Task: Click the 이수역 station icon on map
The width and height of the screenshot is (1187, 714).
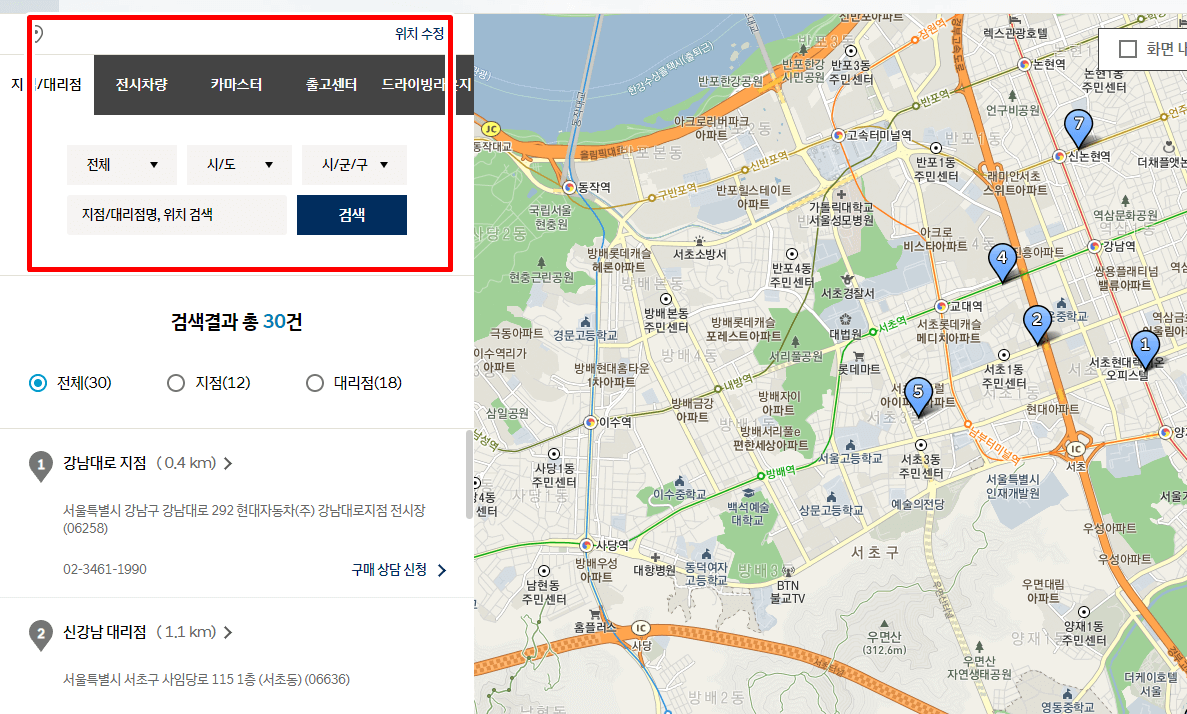Action: 590,422
